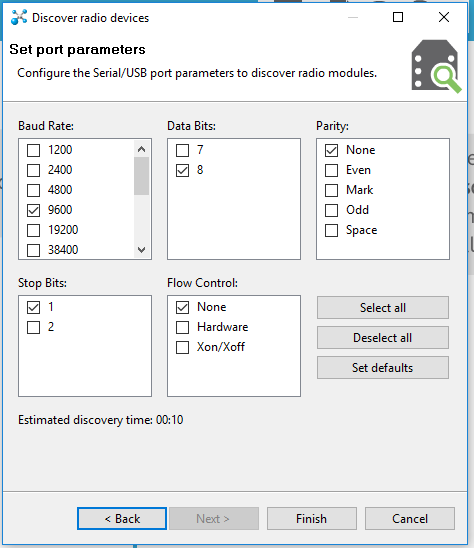Enable Xon/Xoff flow control checkbox
The image size is (474, 548).
[182, 347]
